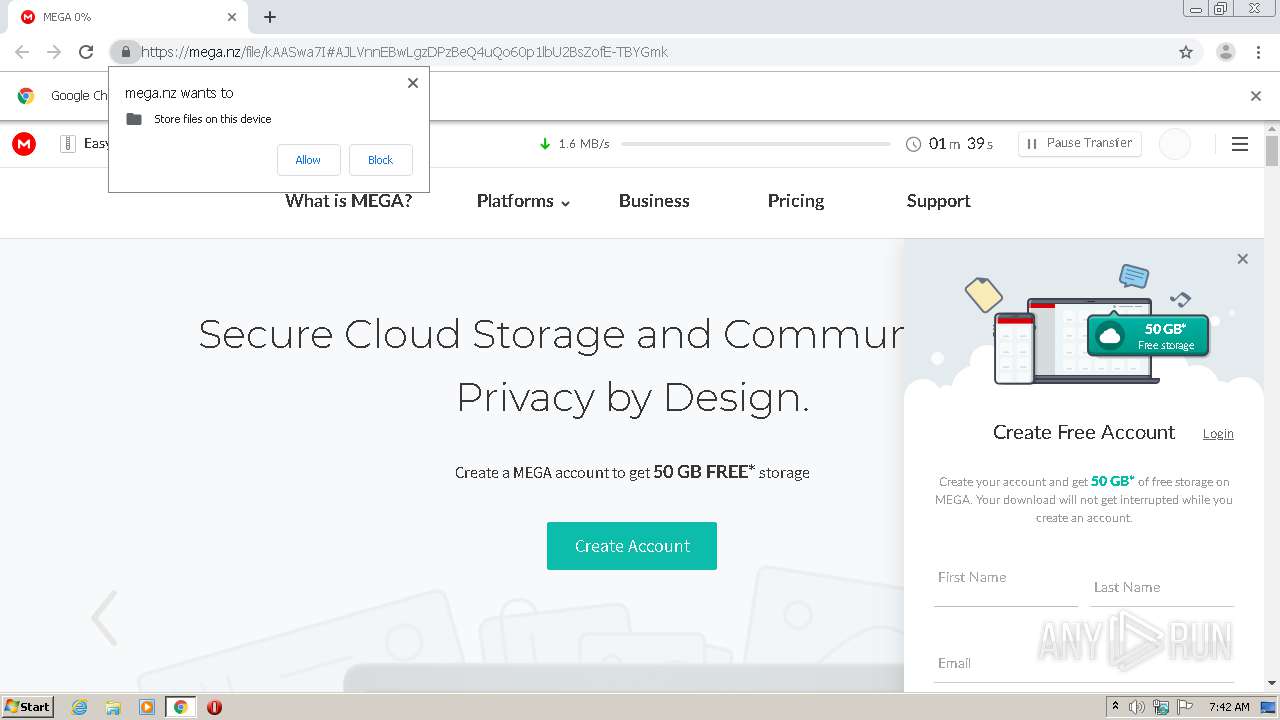This screenshot has width=1280, height=720.
Task: Open the Business menu item
Action: (x=654, y=201)
